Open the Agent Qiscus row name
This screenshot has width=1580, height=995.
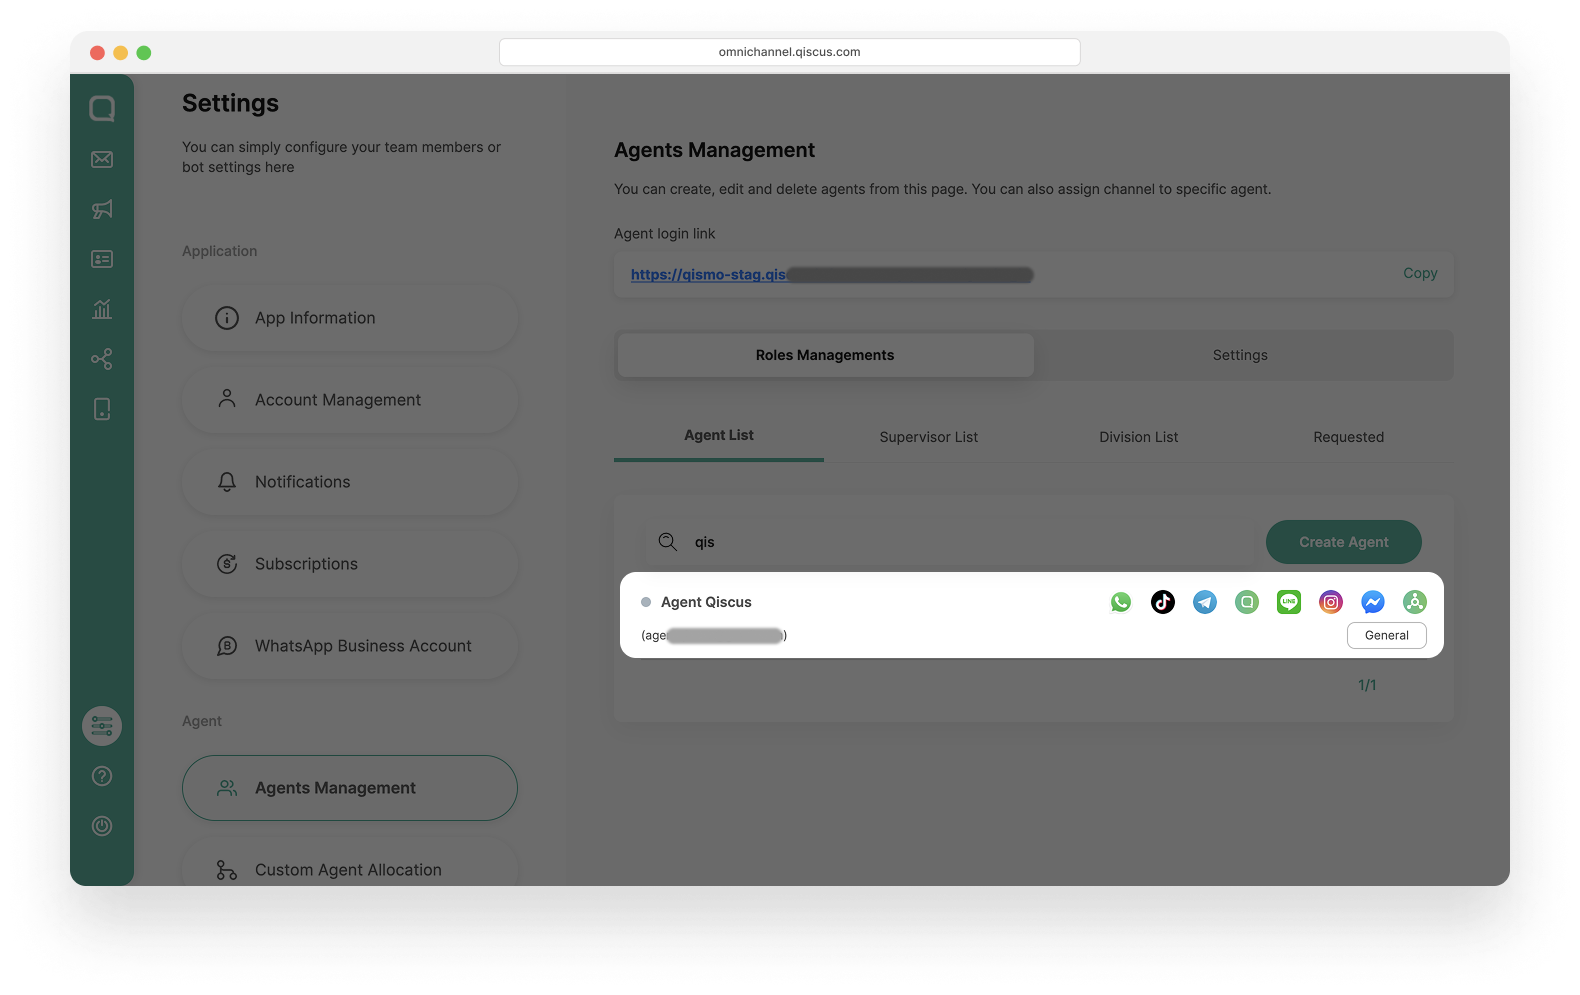[706, 602]
